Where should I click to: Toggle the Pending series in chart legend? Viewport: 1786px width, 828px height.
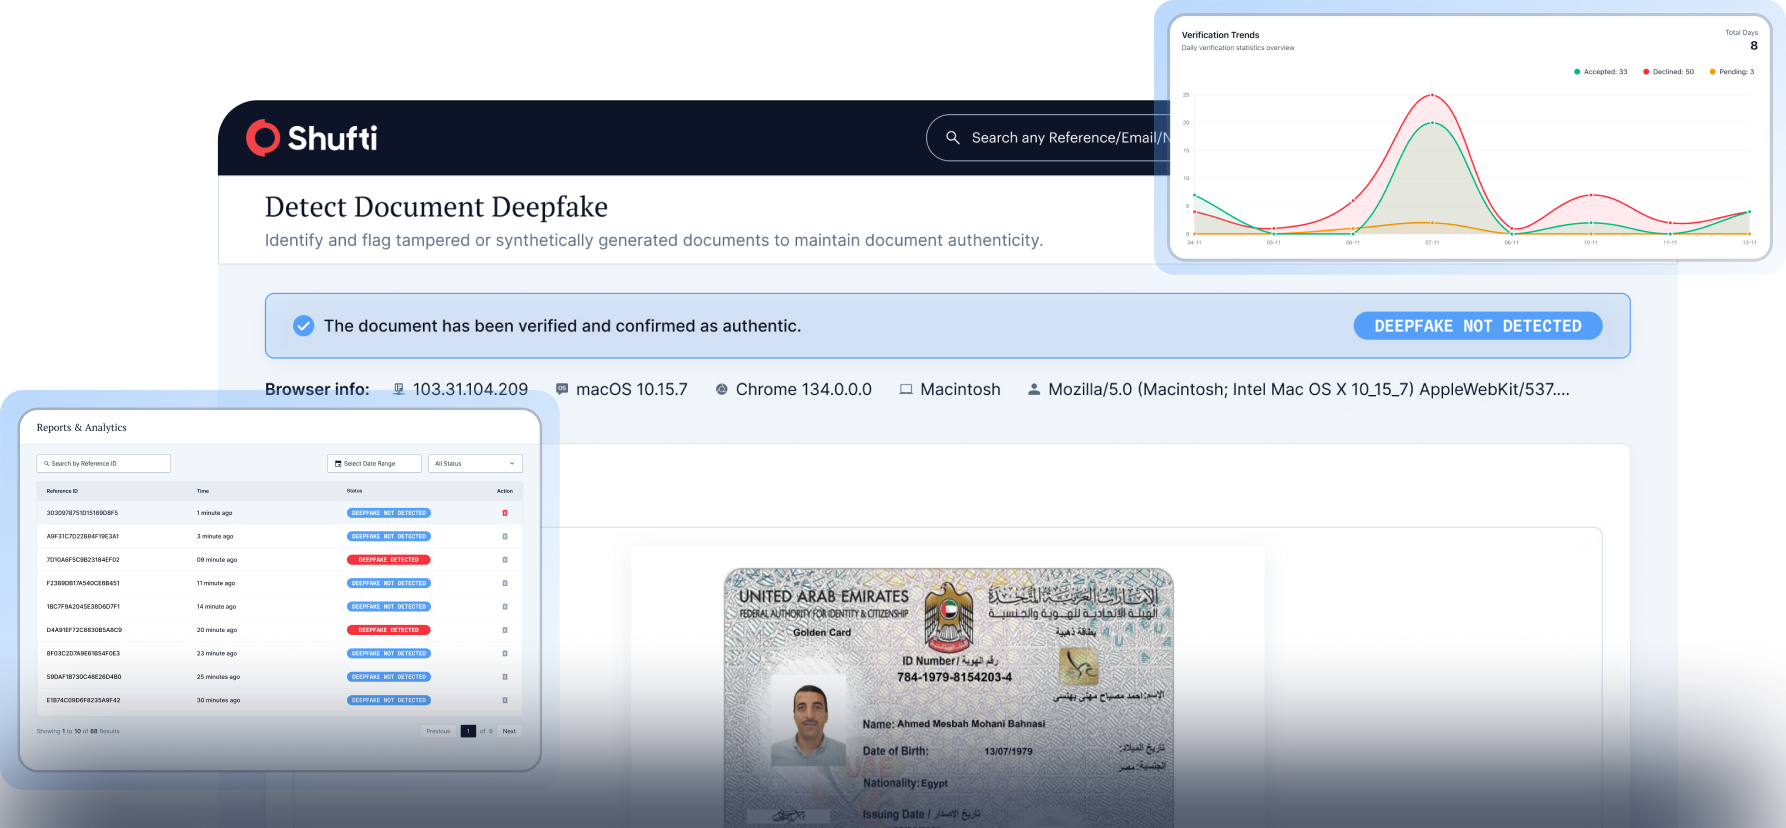[x=1732, y=72]
